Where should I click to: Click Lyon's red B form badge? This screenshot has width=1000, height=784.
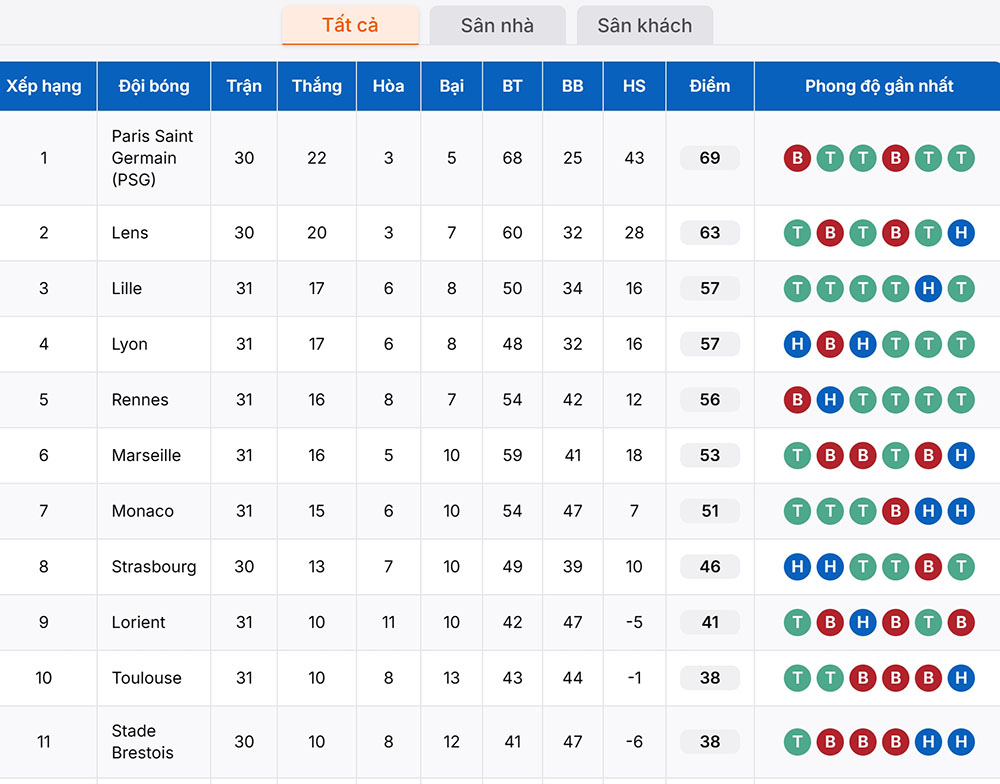click(x=830, y=344)
